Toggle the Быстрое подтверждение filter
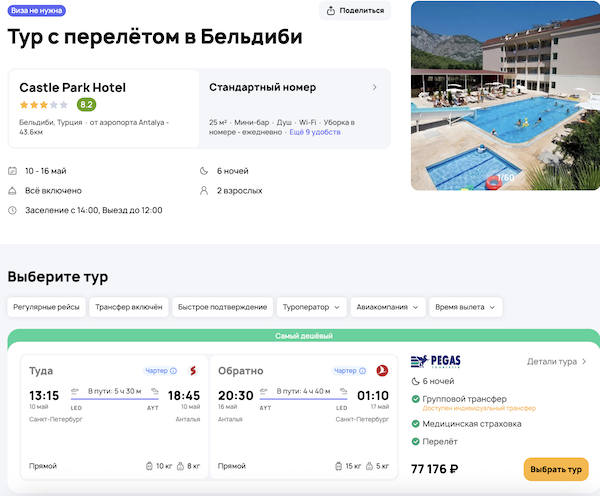Image resolution: width=600 pixels, height=496 pixels. pos(222,307)
